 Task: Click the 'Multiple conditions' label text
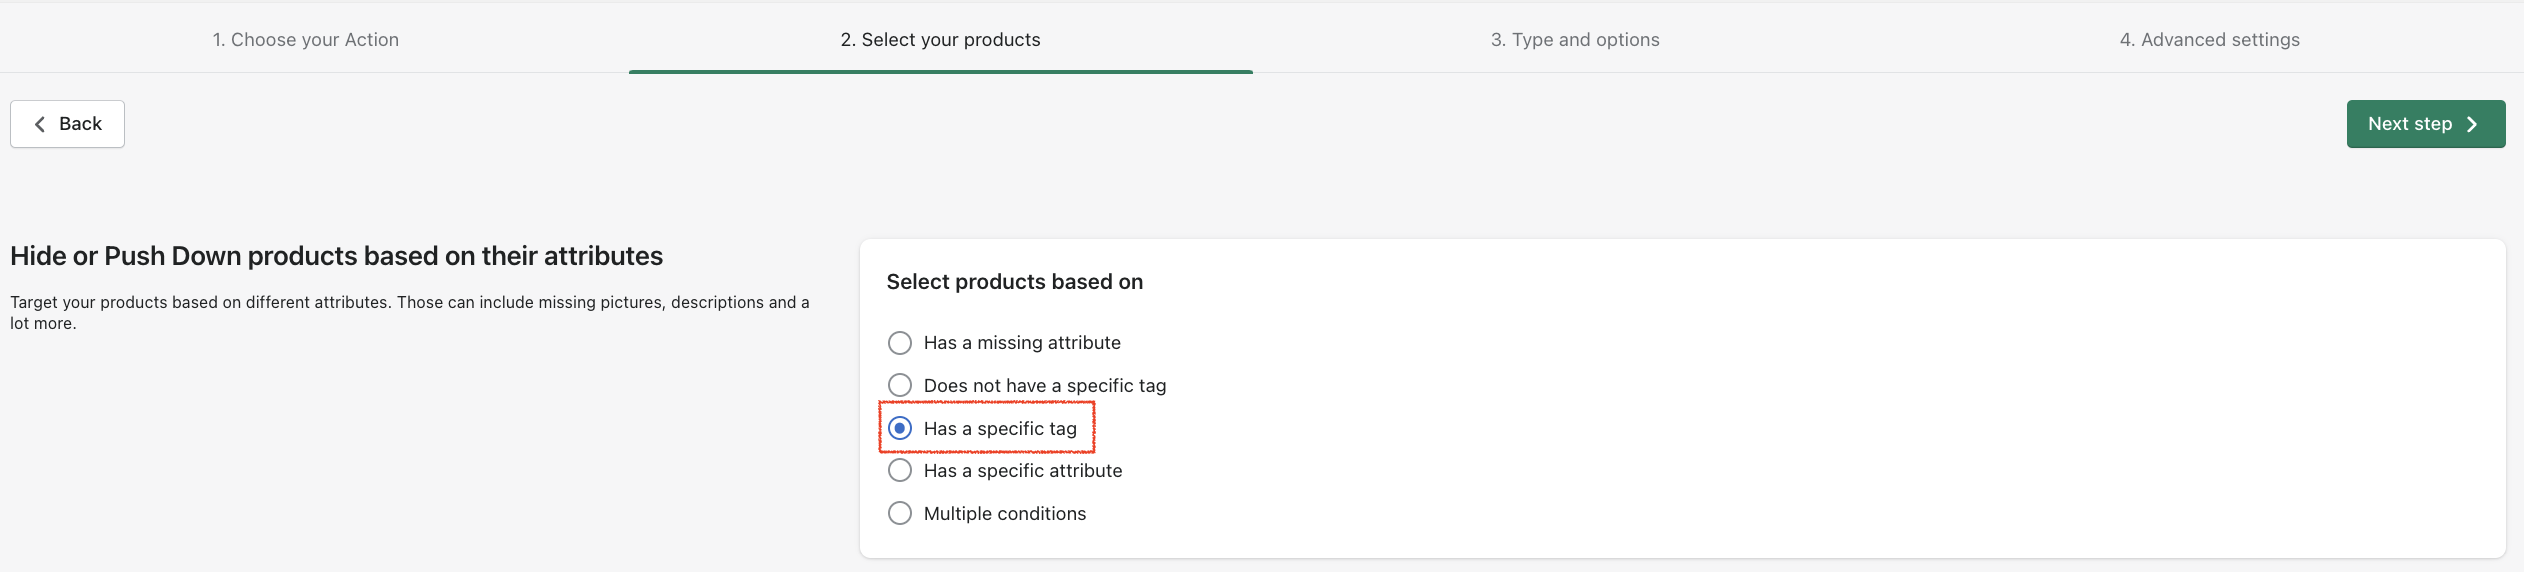[x=1005, y=513]
